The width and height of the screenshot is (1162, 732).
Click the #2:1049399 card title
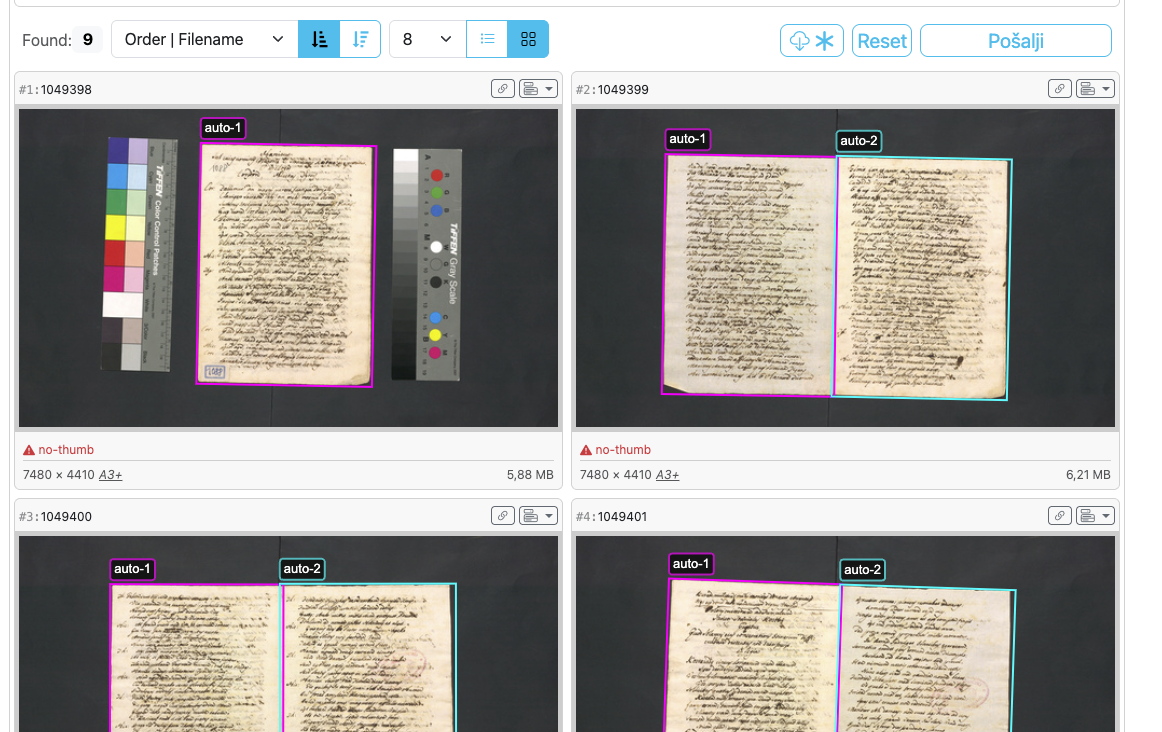tap(612, 90)
